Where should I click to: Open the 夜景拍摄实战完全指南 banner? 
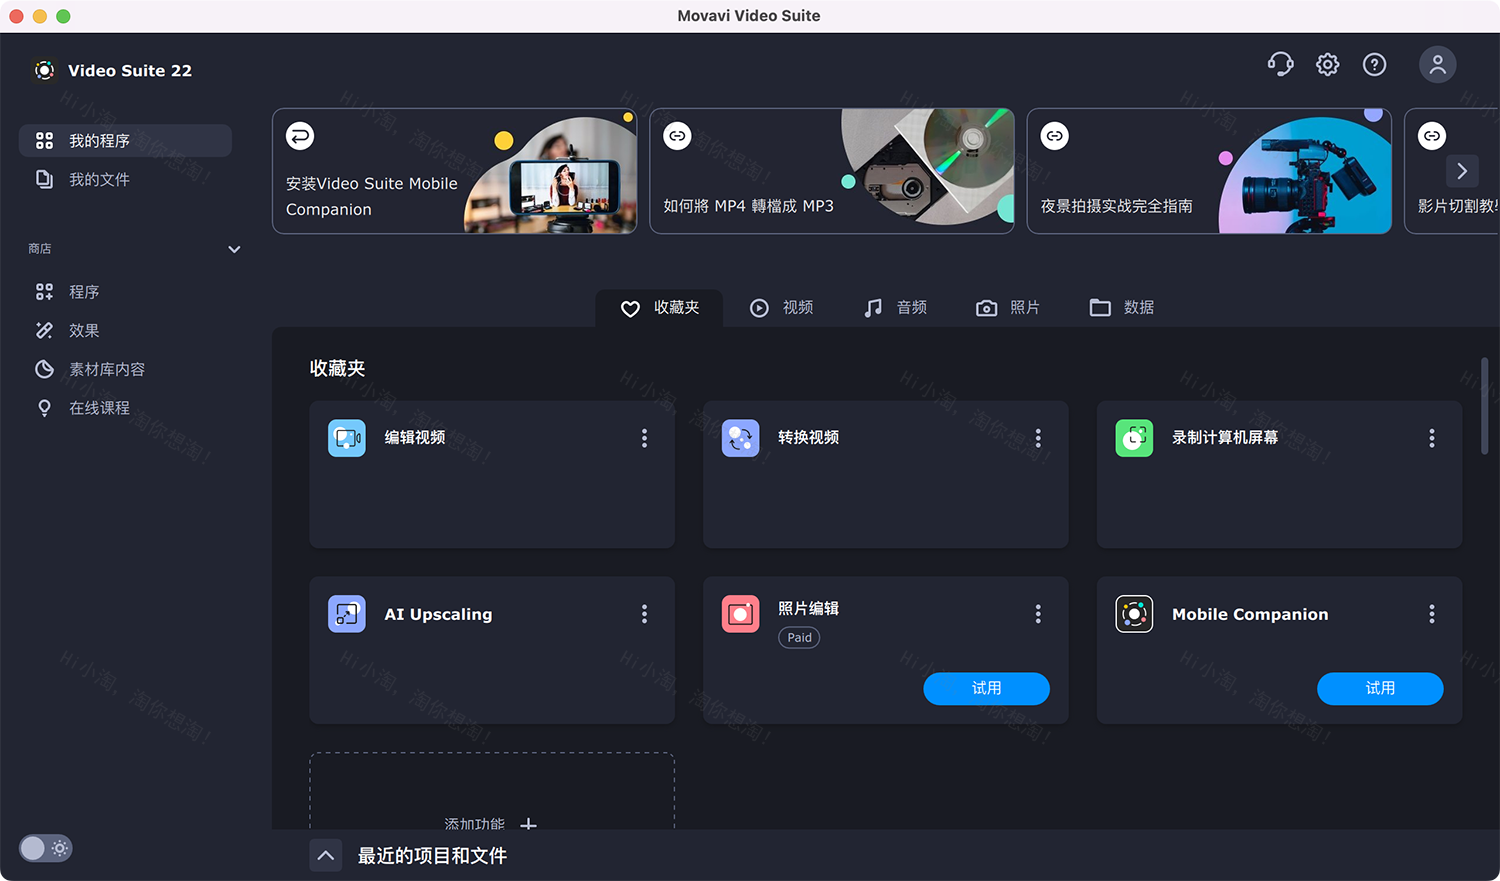(x=1209, y=171)
